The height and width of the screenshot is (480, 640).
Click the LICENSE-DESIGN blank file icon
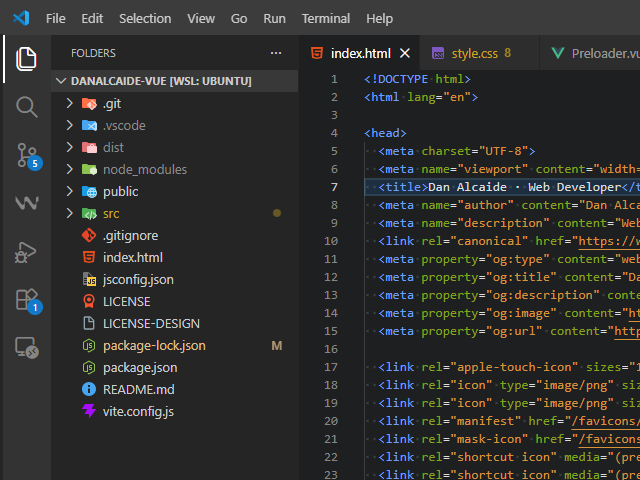[89, 324]
